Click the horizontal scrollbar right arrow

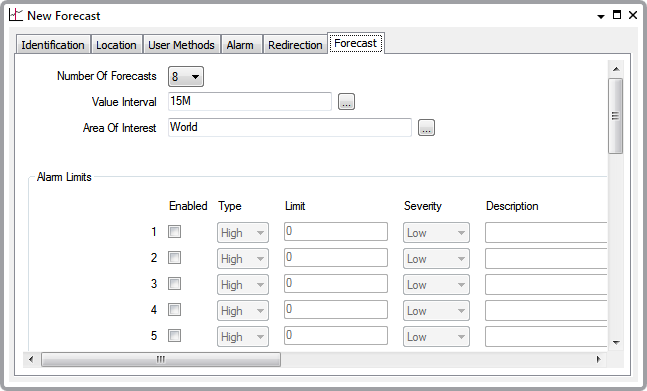[599, 359]
